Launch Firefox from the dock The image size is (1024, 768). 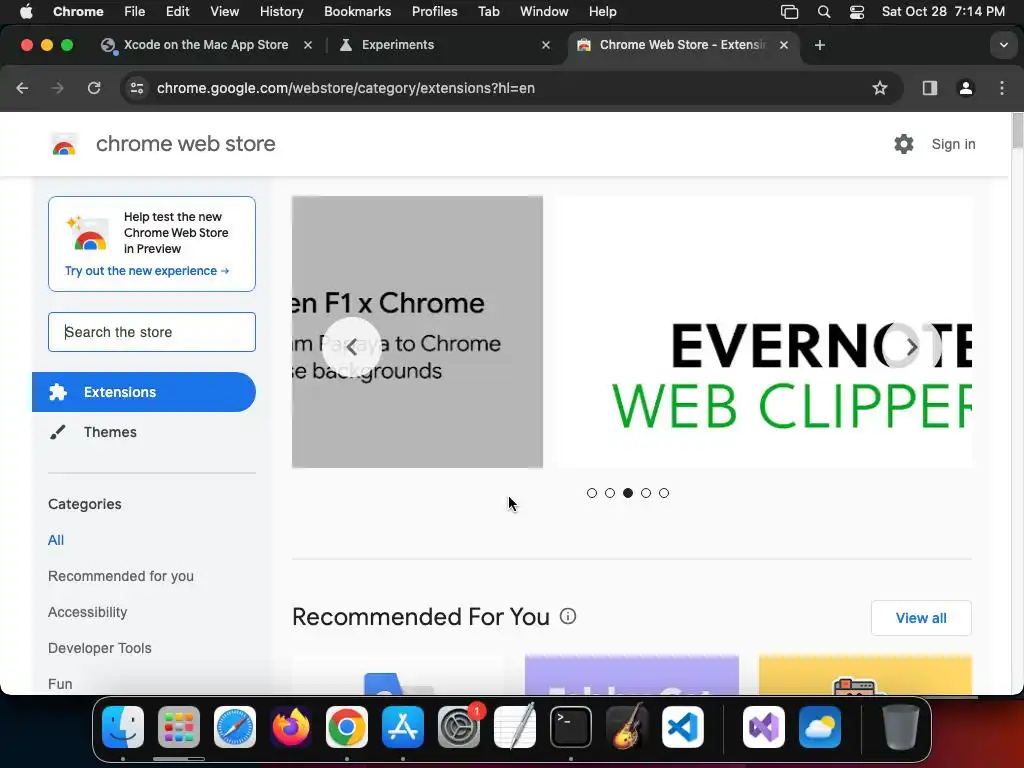[x=291, y=727]
